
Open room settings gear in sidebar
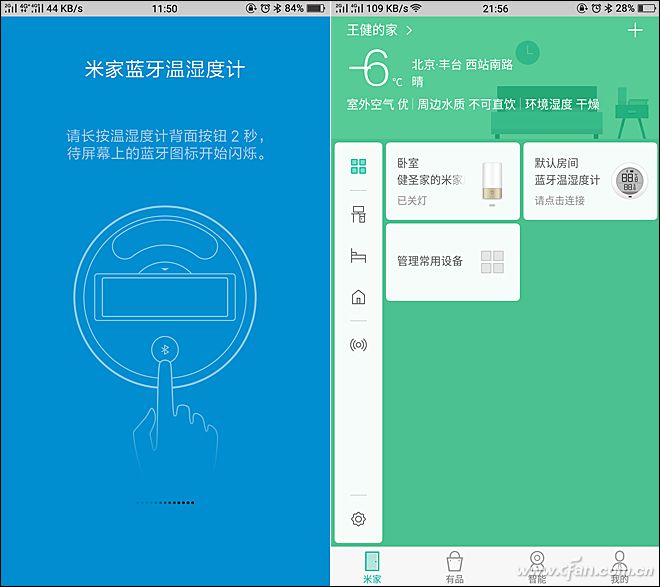358,519
